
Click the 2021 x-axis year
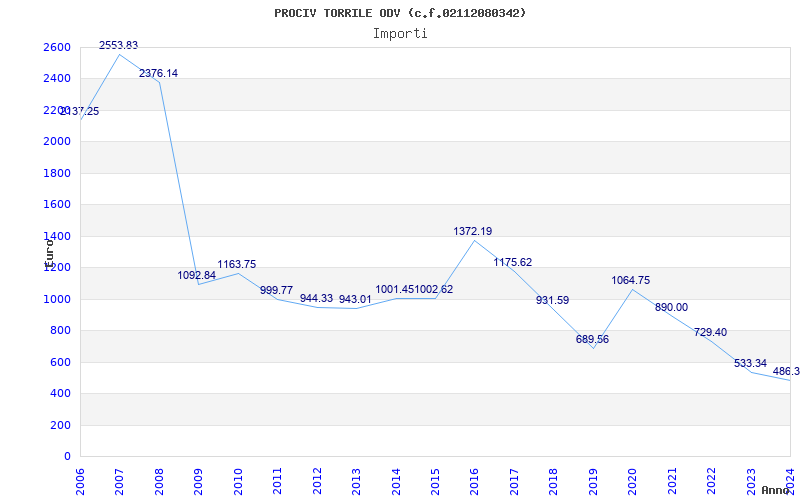(671, 481)
